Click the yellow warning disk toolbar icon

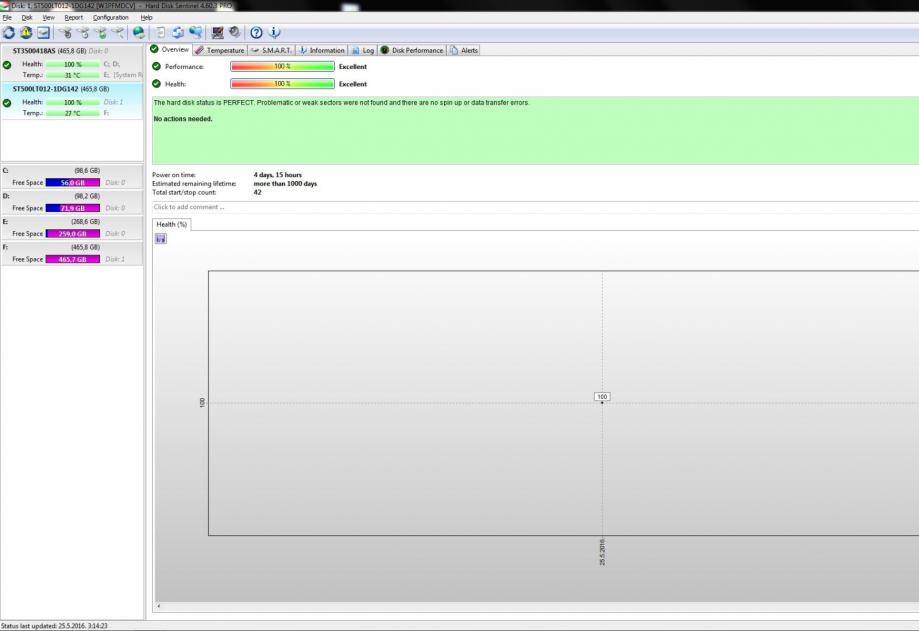[26, 33]
